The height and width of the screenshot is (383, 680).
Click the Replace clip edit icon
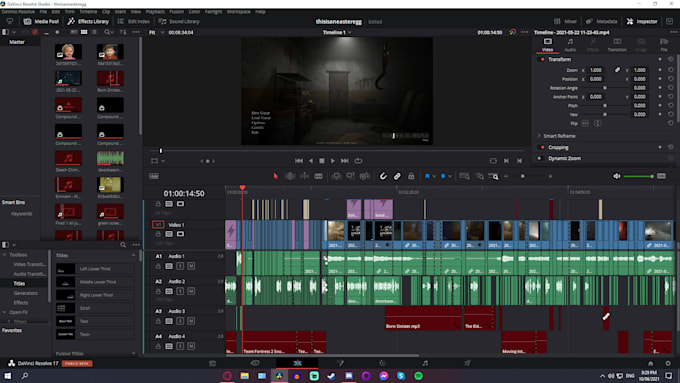coord(364,176)
